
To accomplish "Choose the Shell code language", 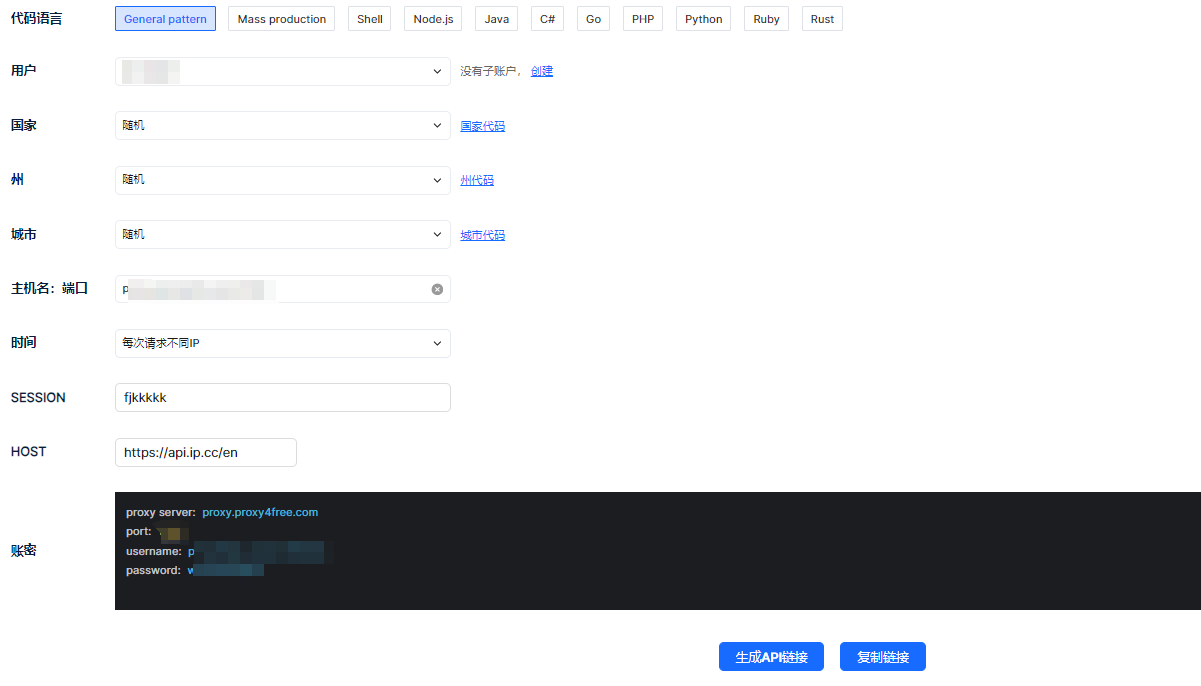I will [370, 19].
